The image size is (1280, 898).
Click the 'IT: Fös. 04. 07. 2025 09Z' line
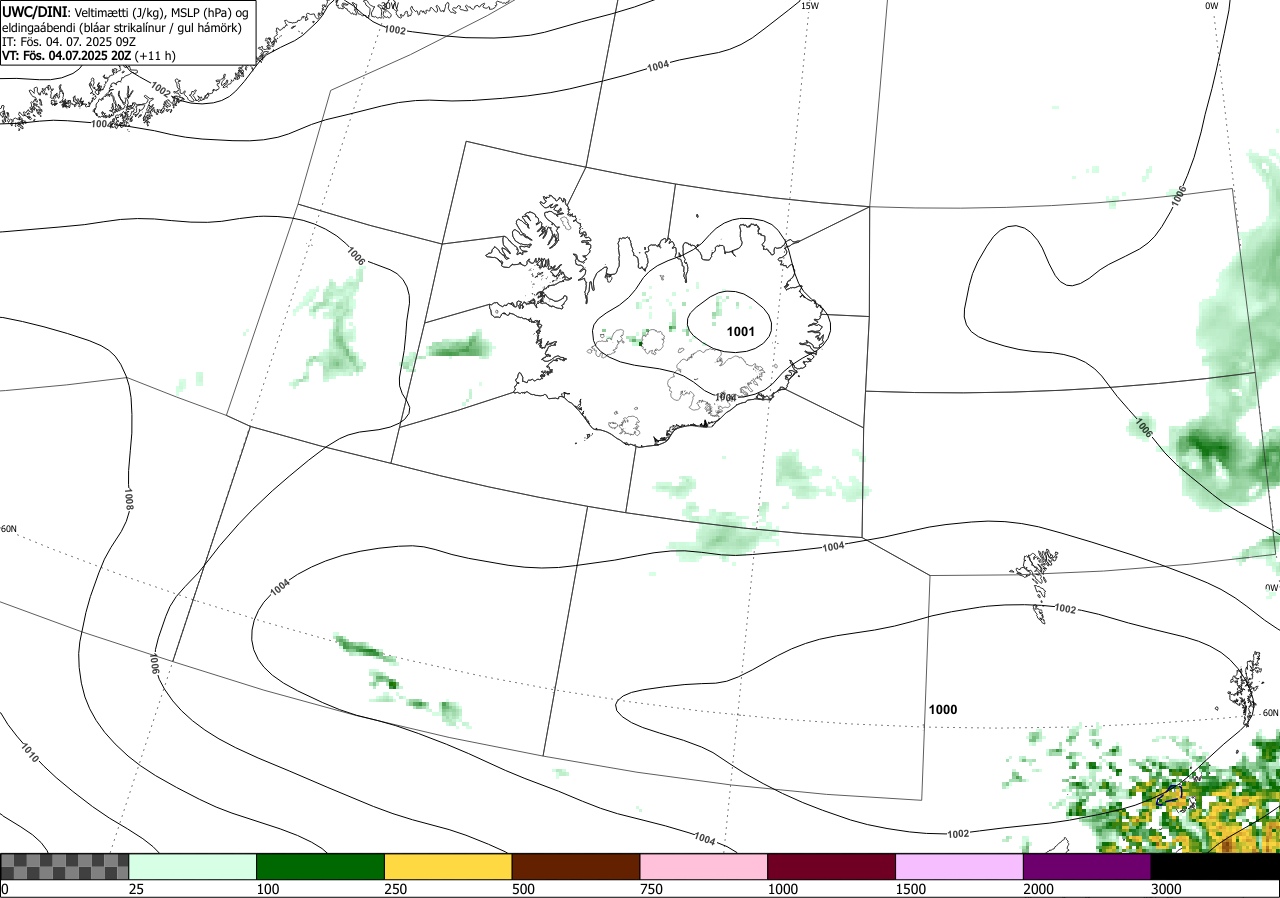[69, 42]
